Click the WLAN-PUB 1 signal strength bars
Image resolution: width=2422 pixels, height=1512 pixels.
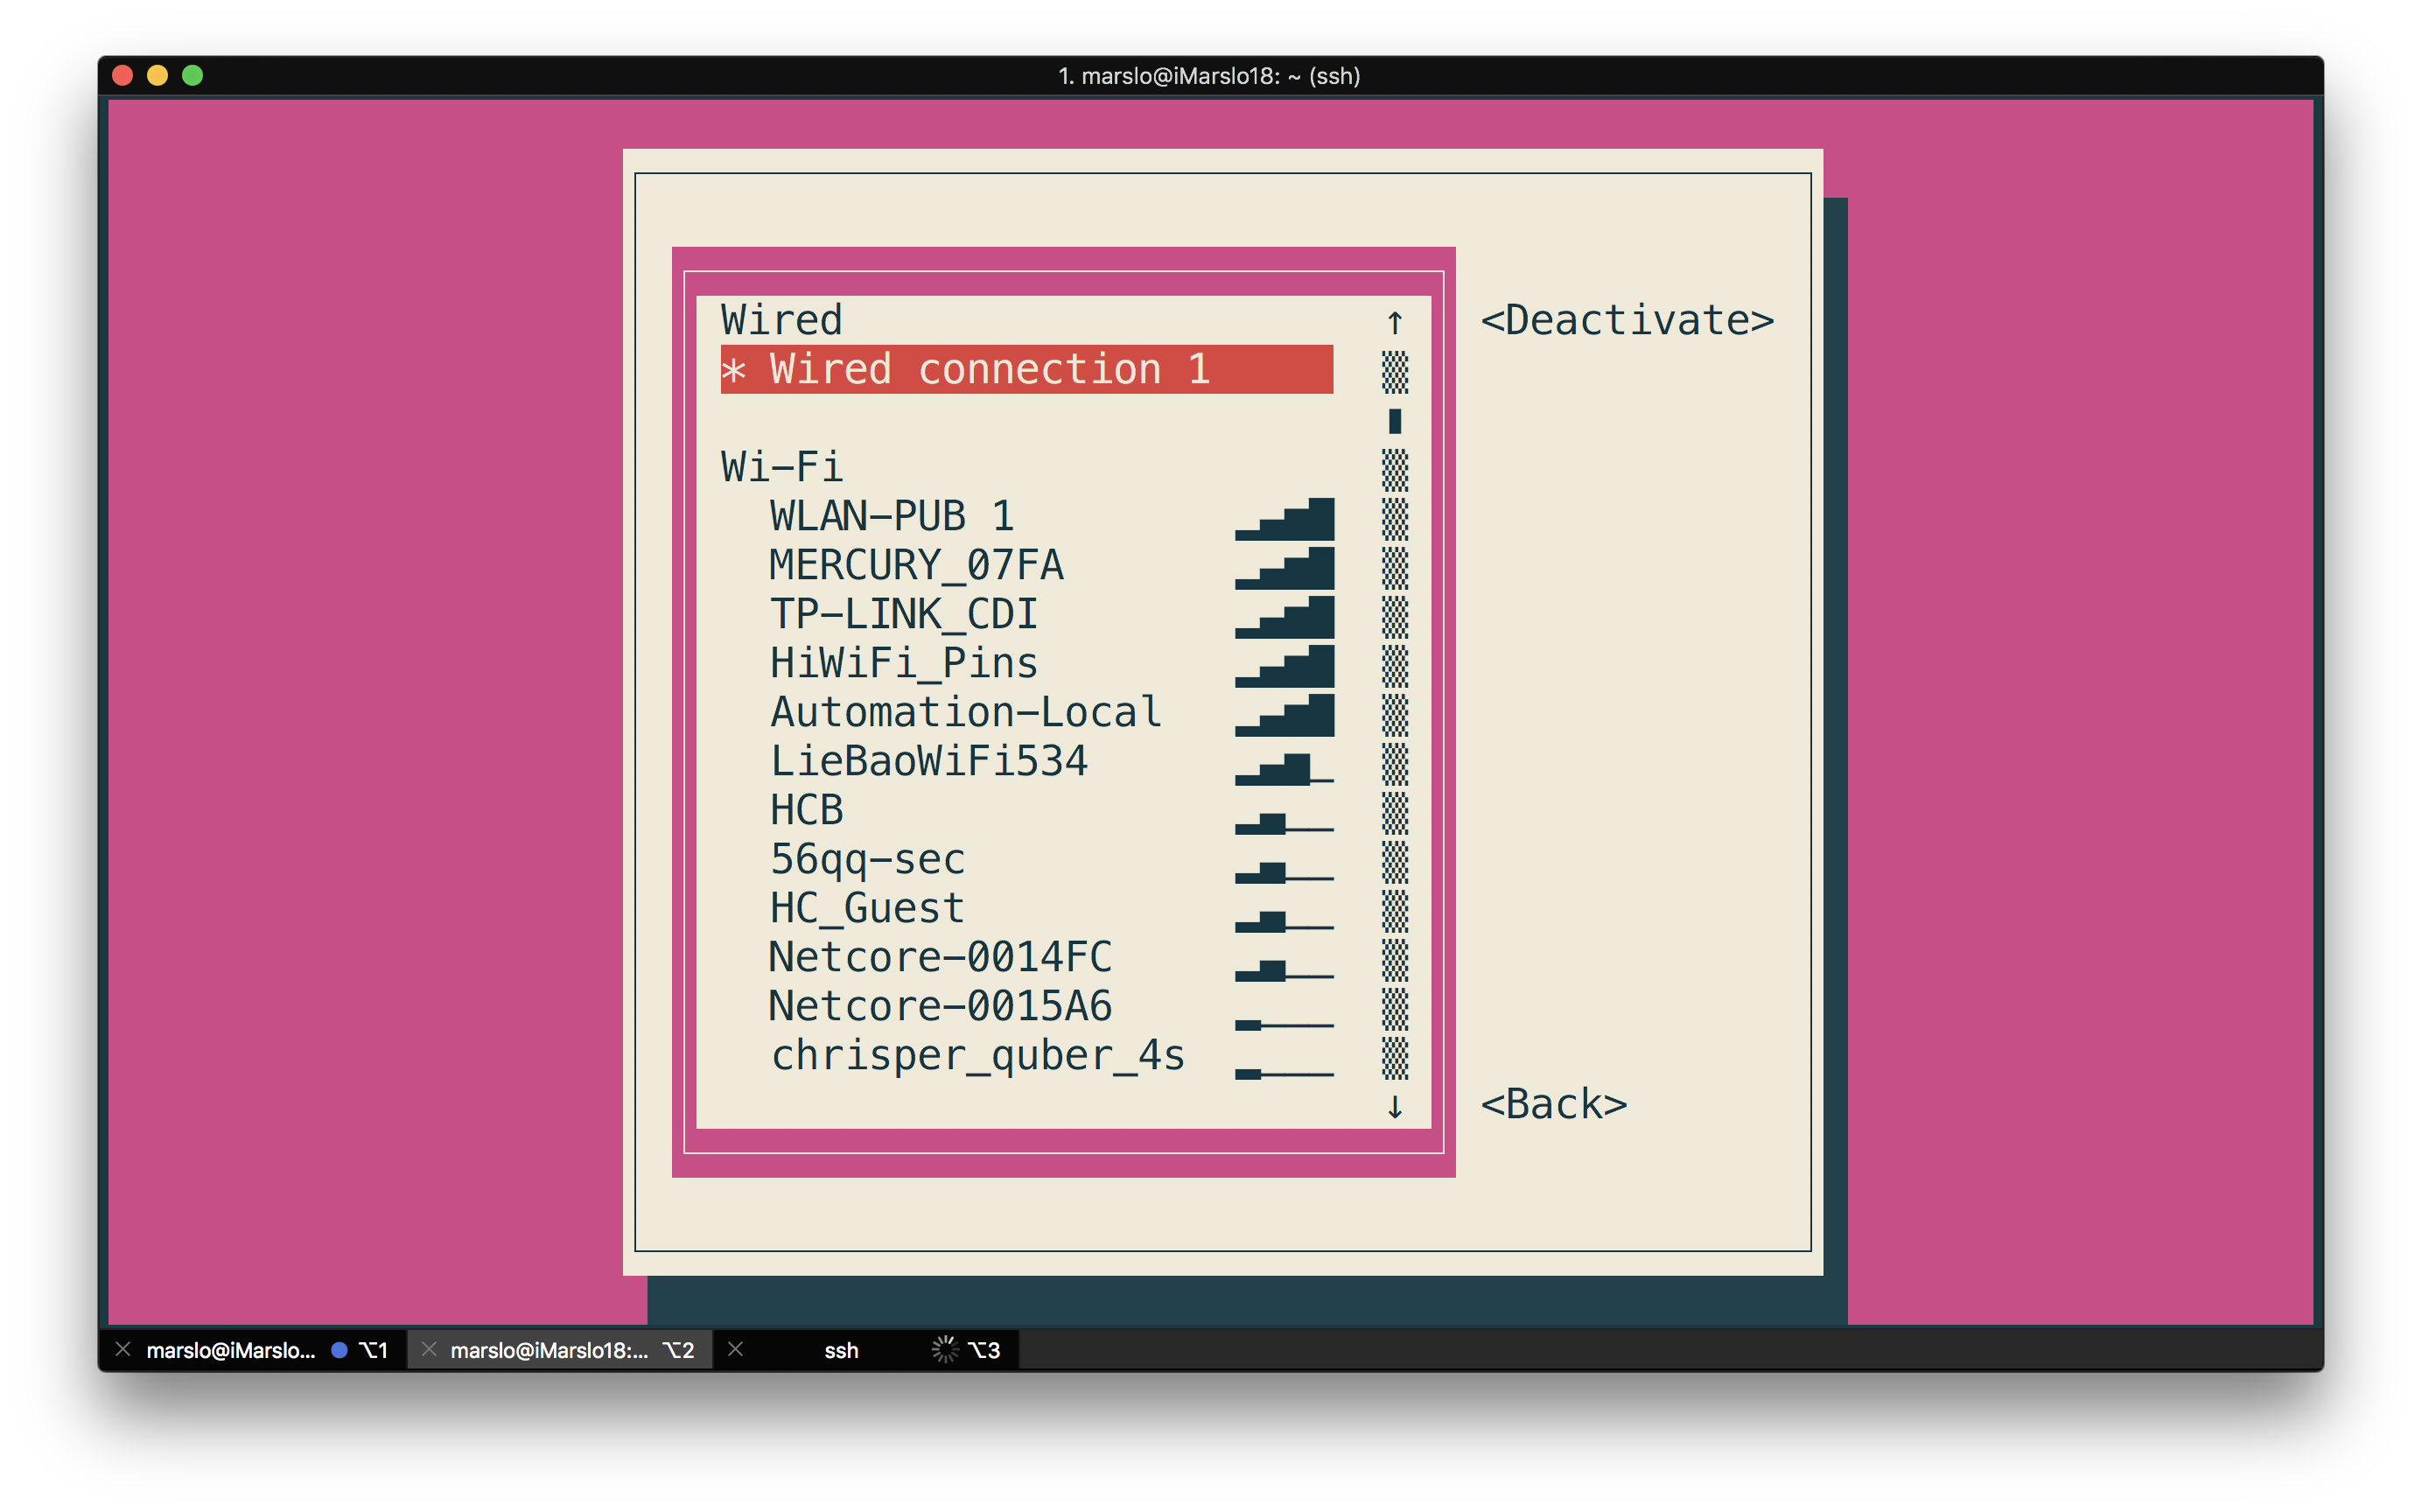pyautogui.click(x=1284, y=519)
